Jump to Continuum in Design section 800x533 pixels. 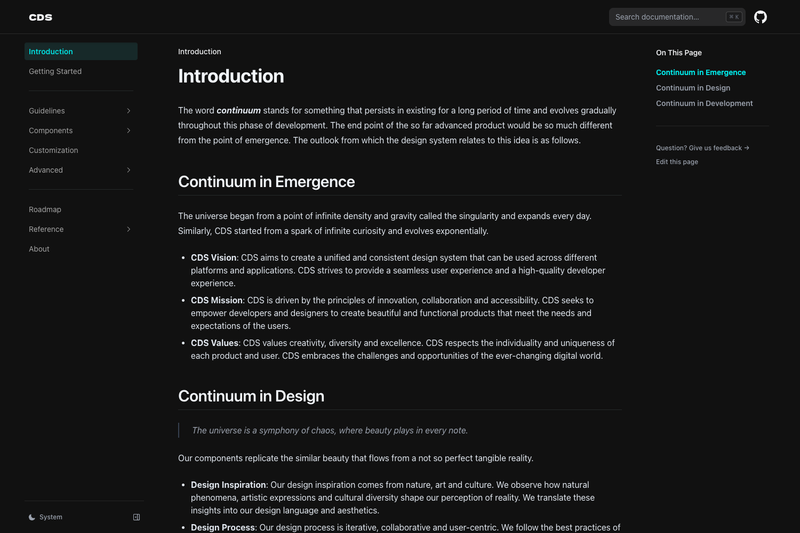[x=692, y=88]
